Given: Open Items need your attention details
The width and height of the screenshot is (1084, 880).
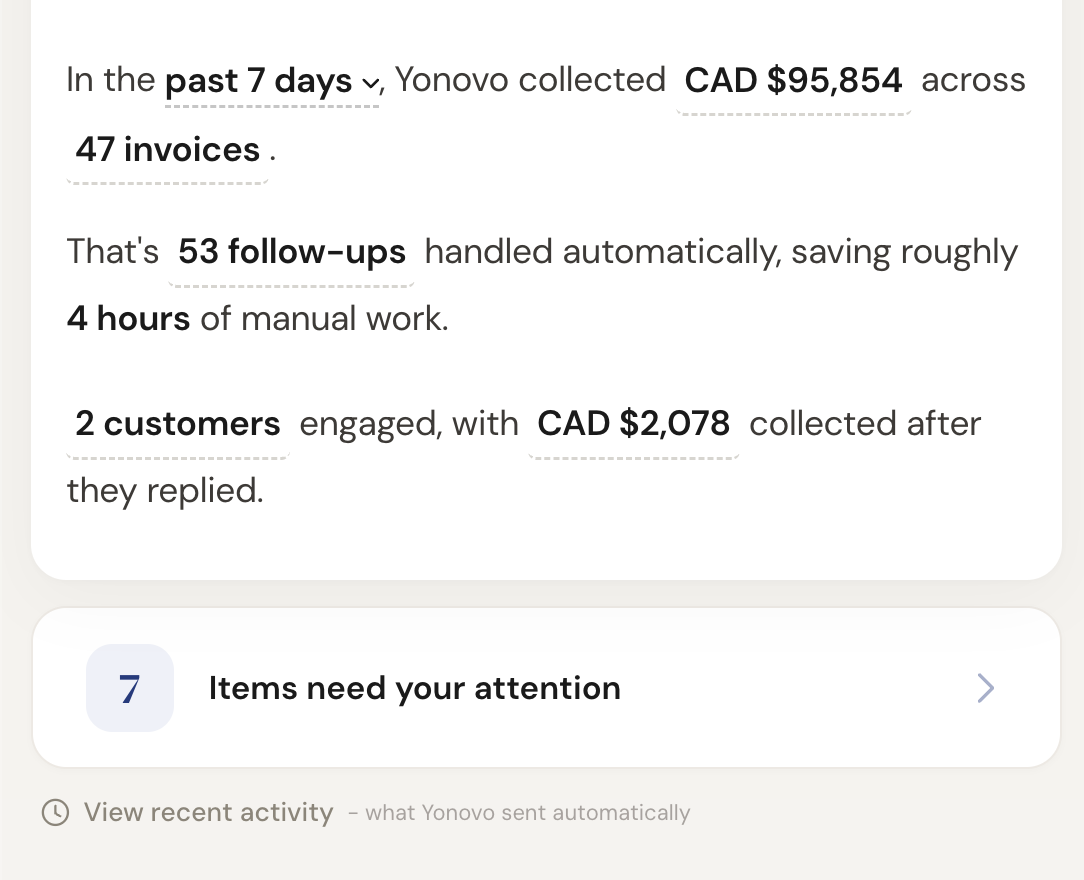Looking at the screenshot, I should [x=414, y=688].
